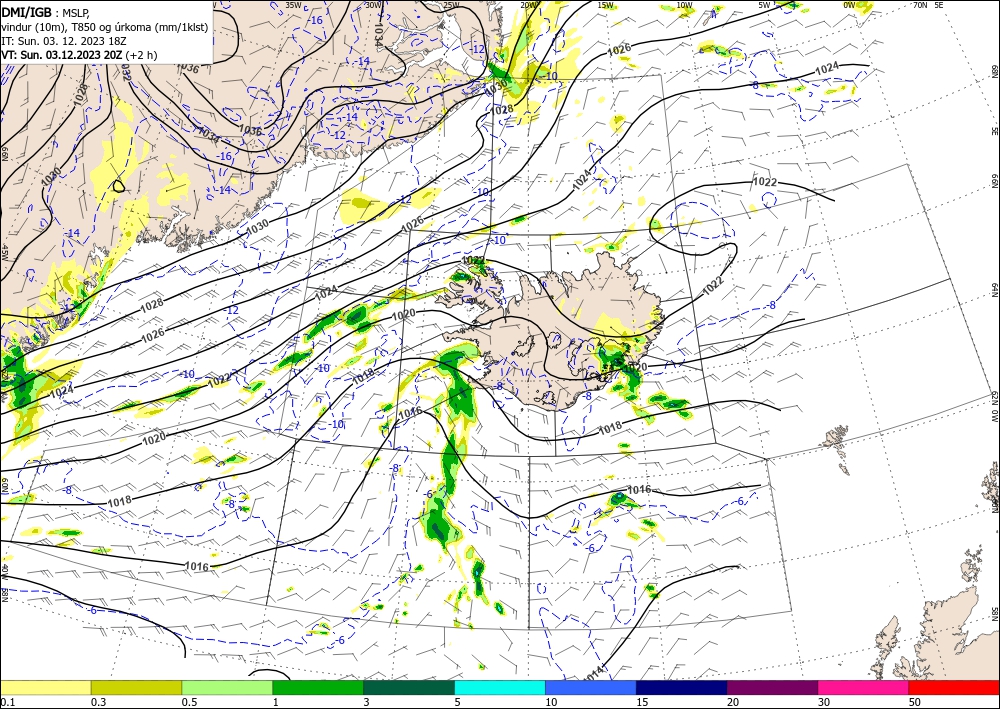Click the '10W' longitude label at top

click(684, 5)
